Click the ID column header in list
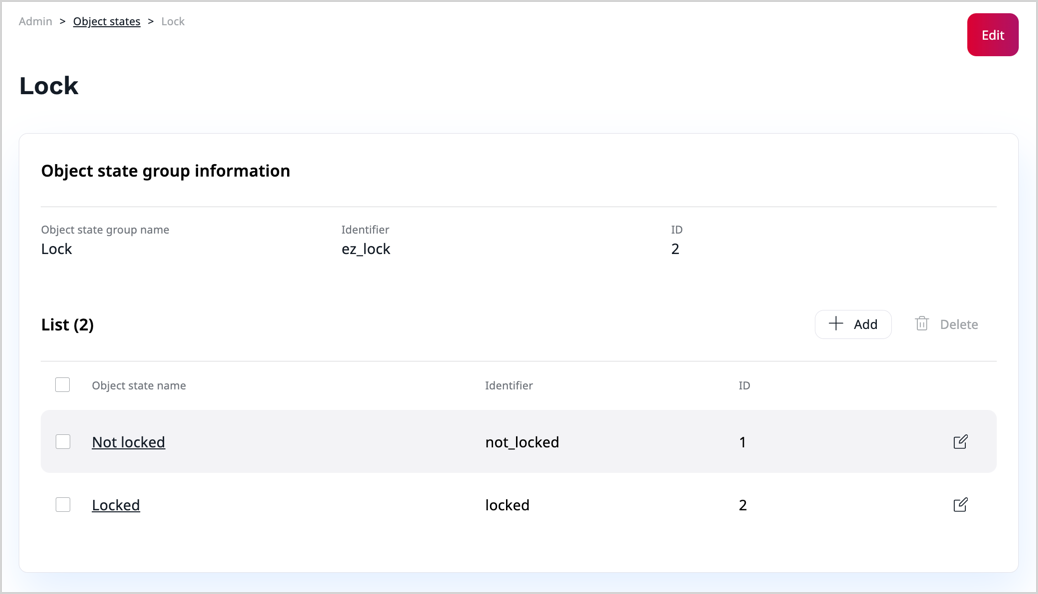The height and width of the screenshot is (594, 1038). (x=744, y=385)
